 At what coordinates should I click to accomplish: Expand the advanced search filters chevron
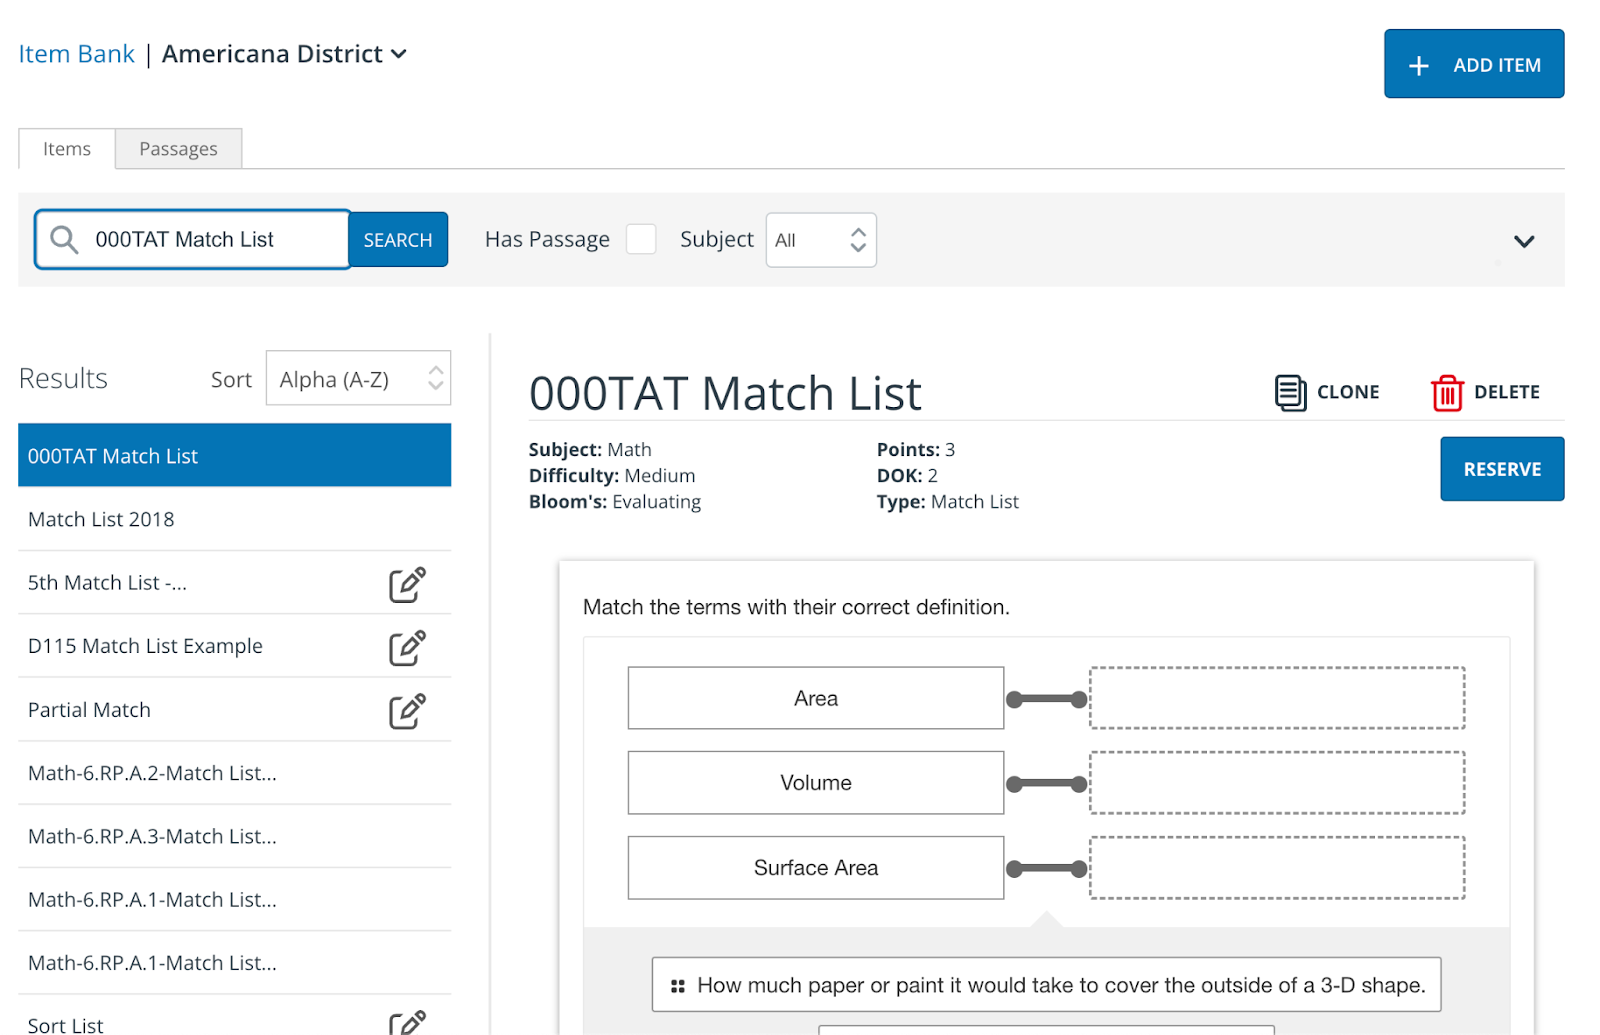pos(1524,241)
